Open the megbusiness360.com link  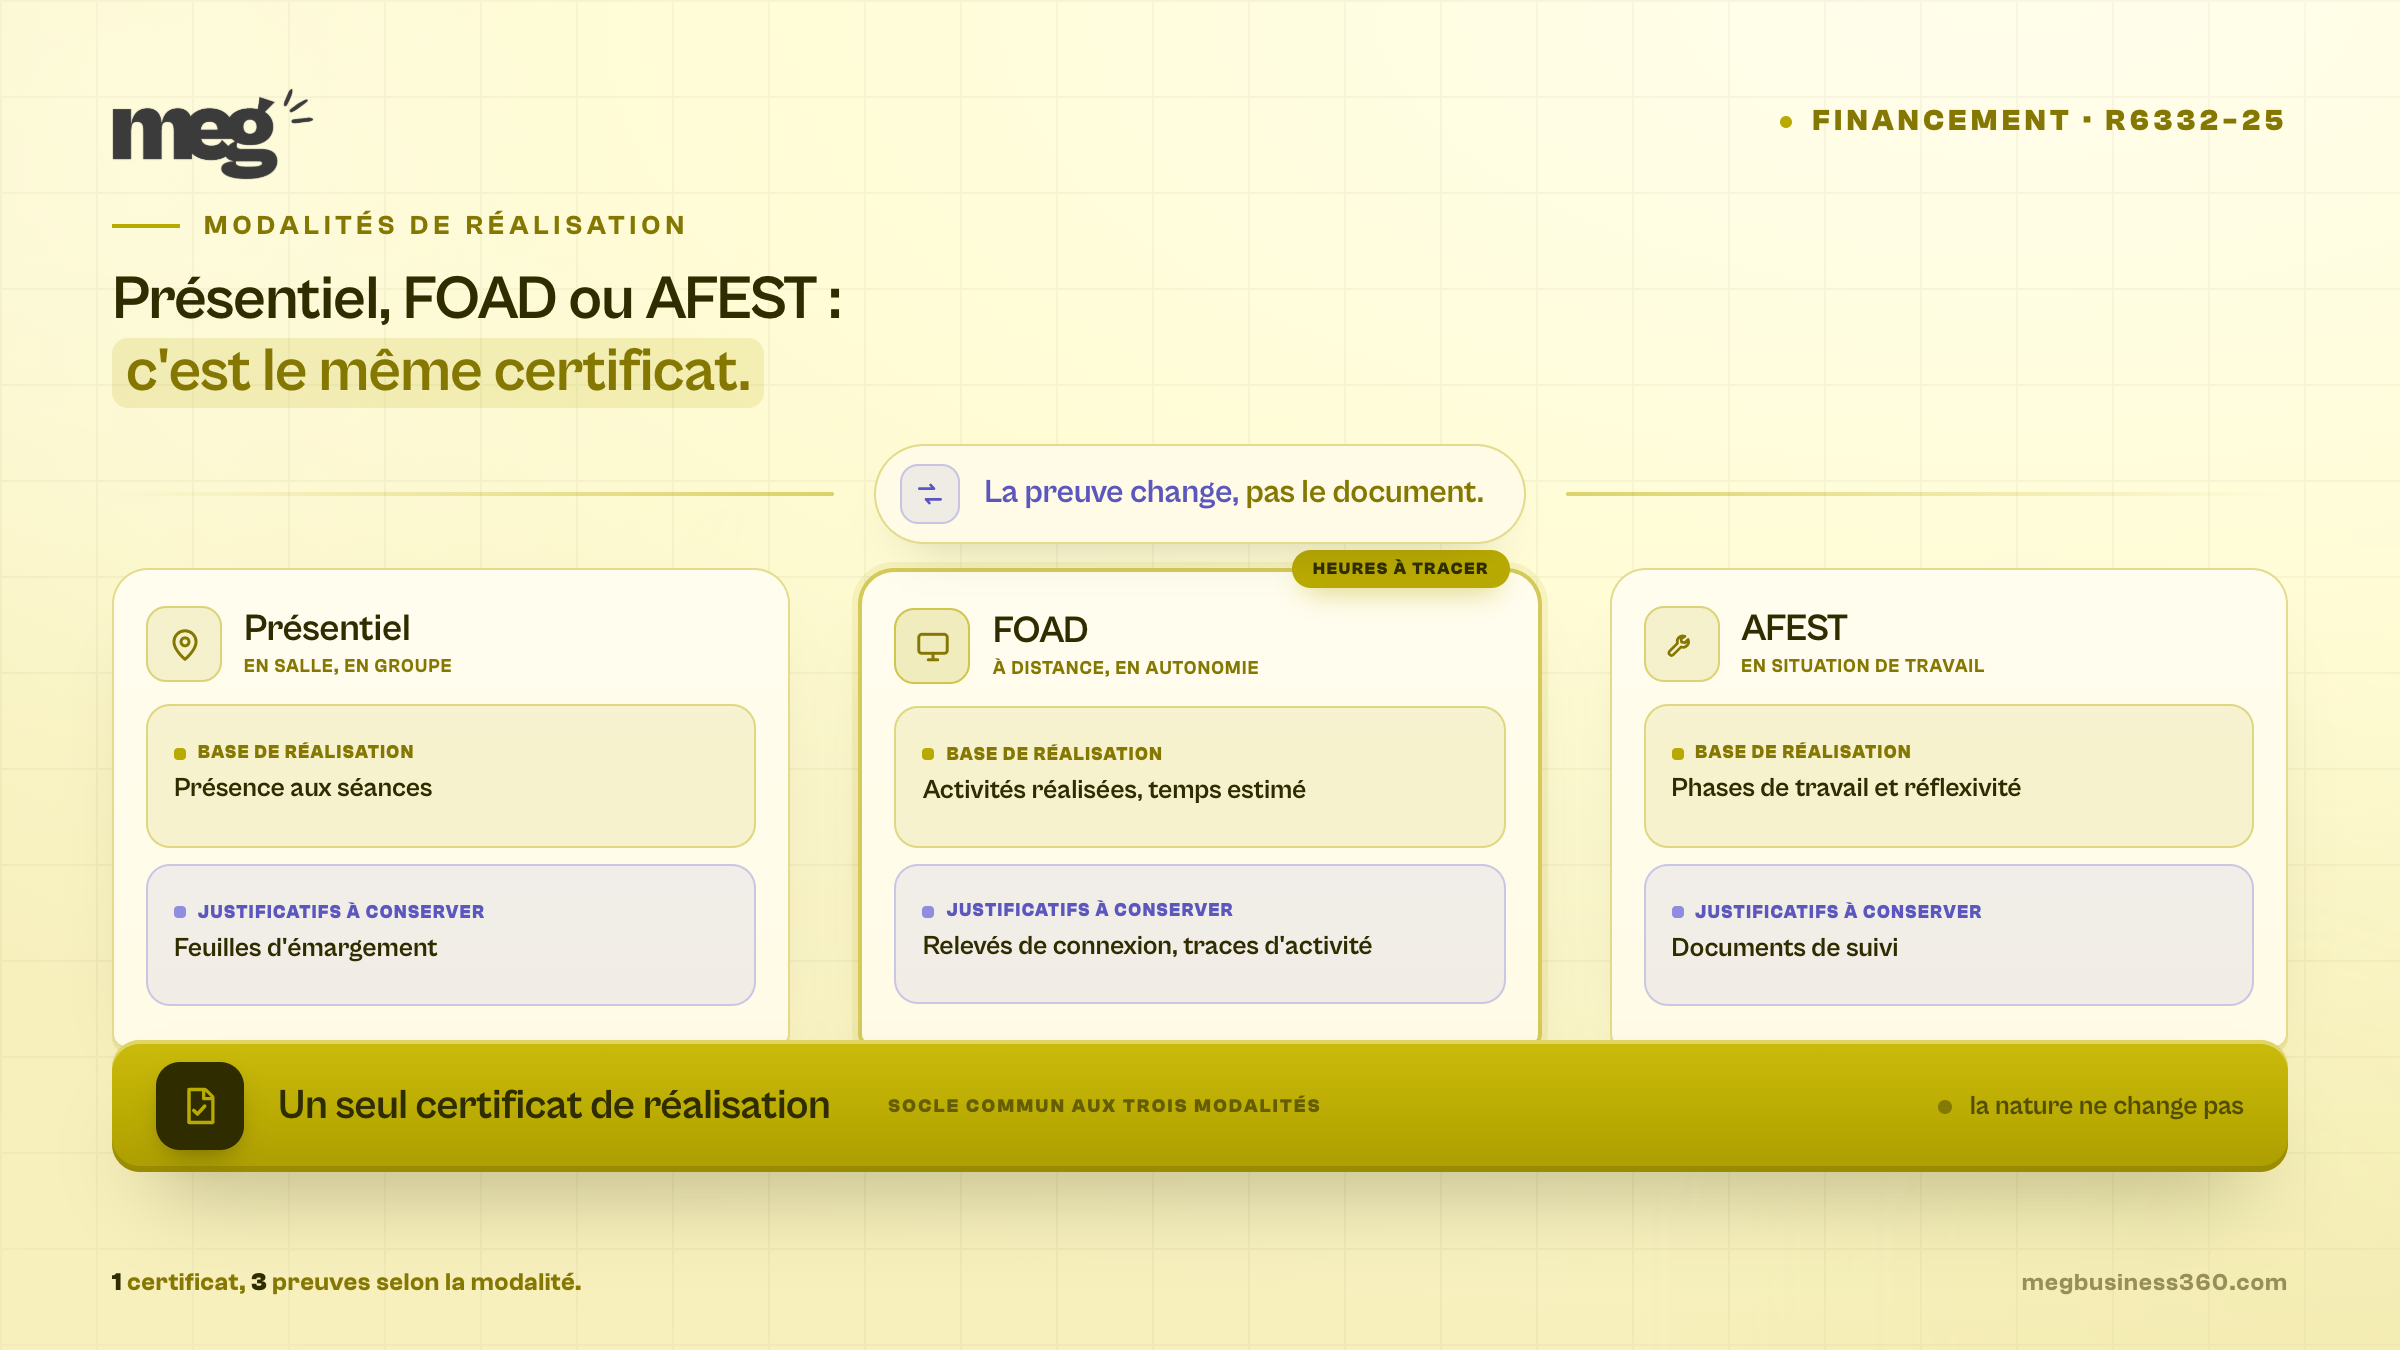pyautogui.click(x=2154, y=1282)
